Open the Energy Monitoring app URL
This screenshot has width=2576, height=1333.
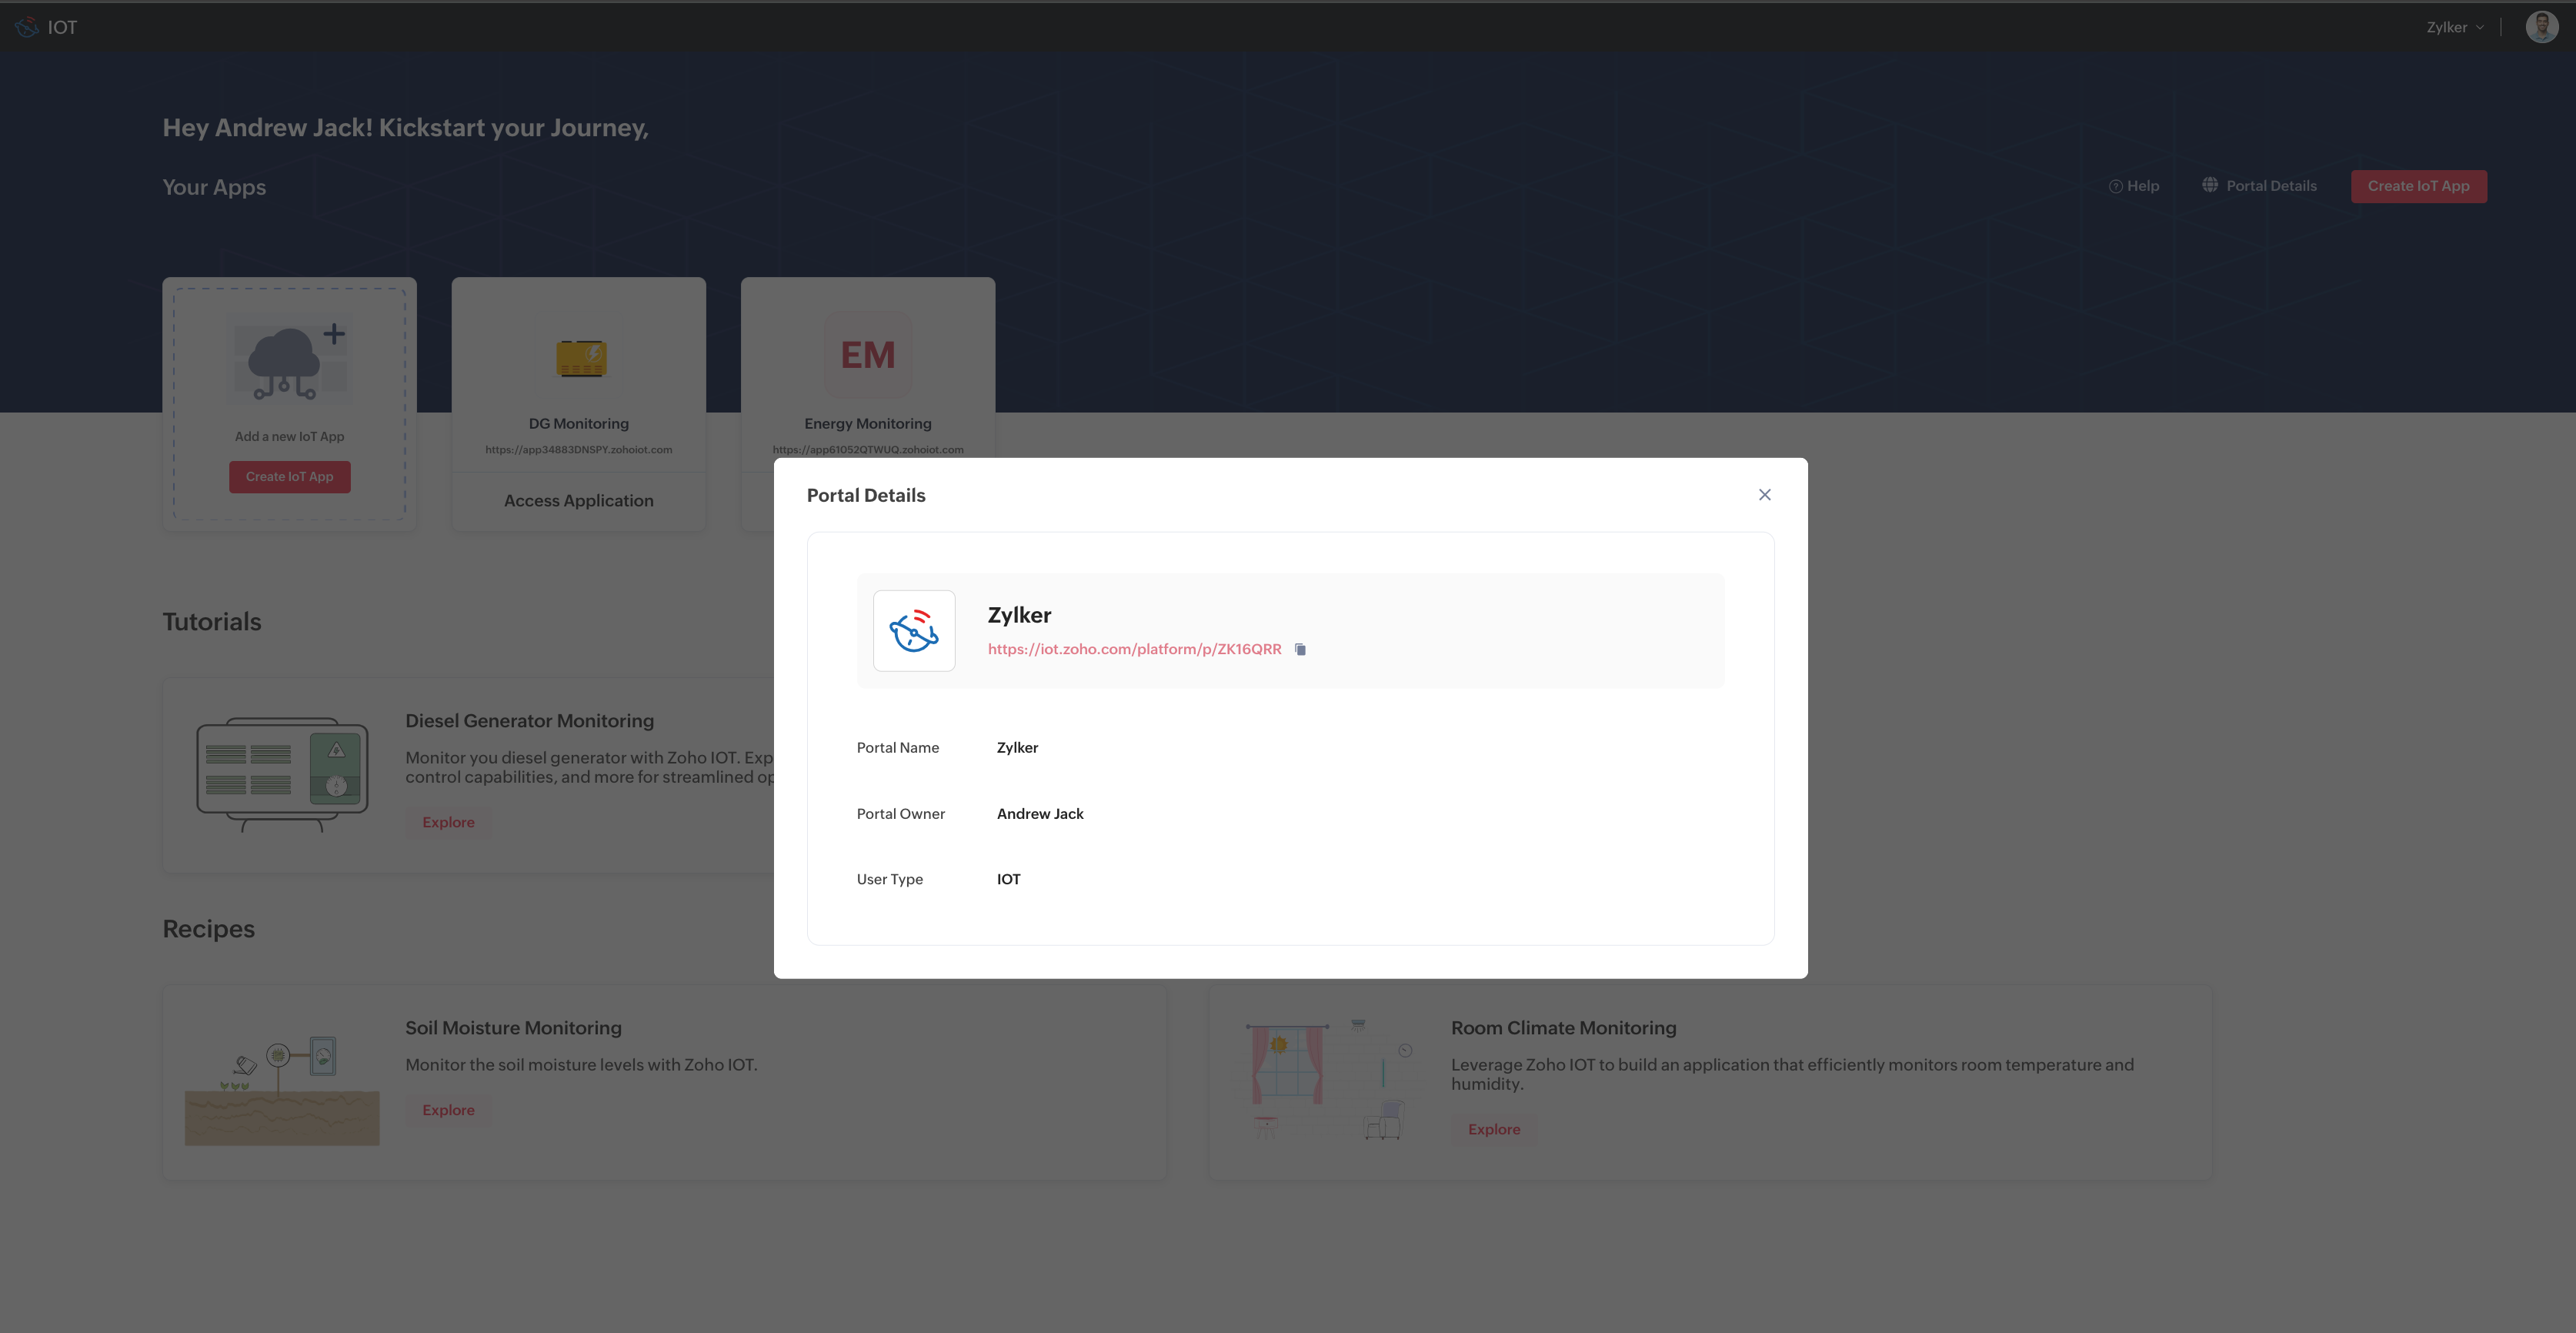[868, 450]
